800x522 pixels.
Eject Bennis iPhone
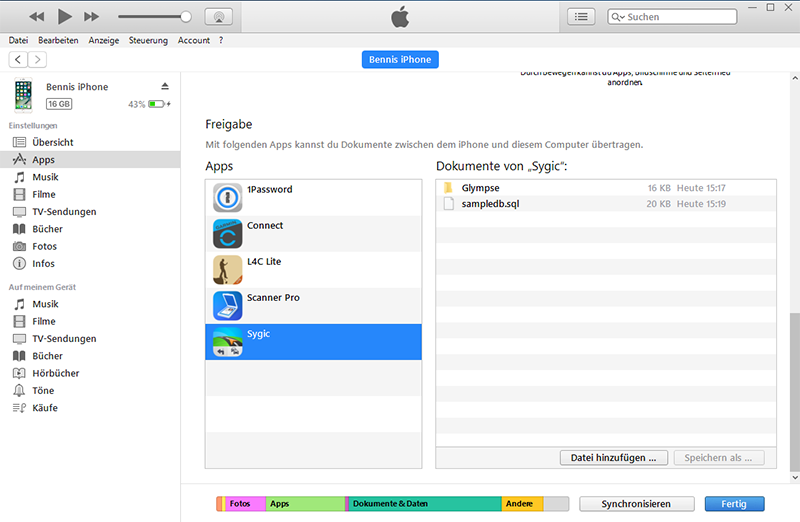(x=165, y=87)
